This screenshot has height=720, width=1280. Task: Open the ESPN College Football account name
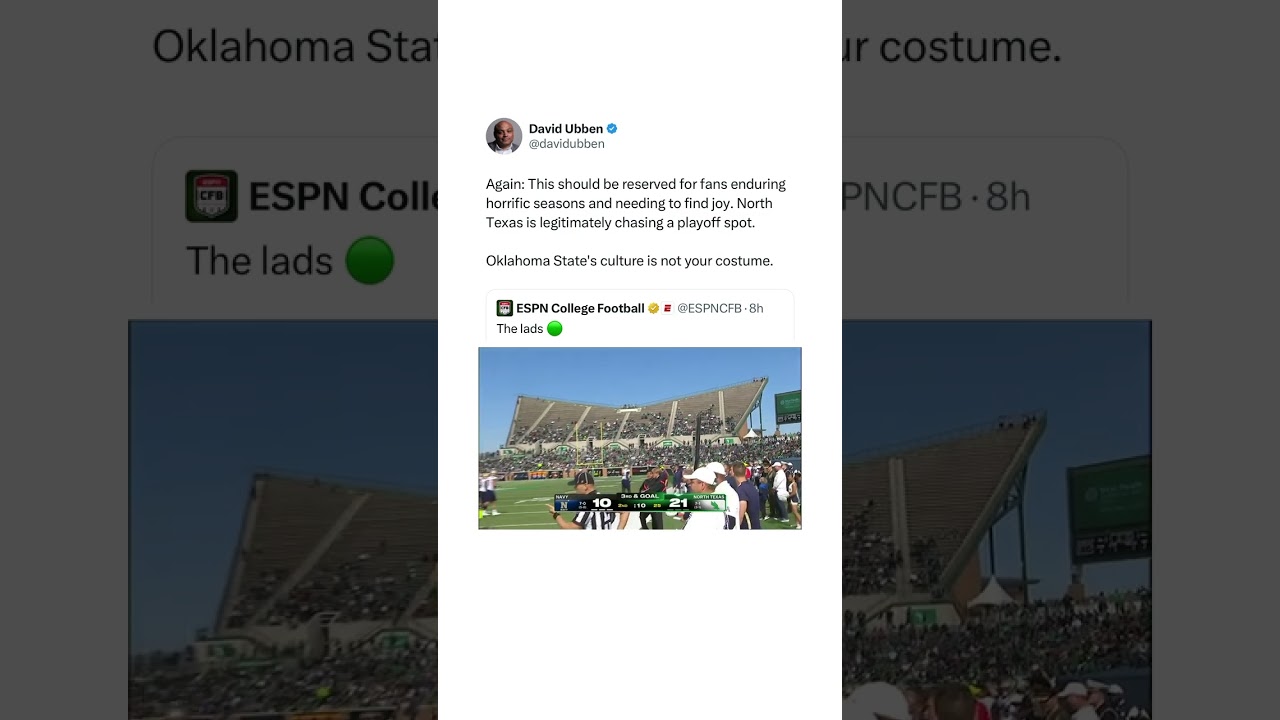click(x=580, y=308)
